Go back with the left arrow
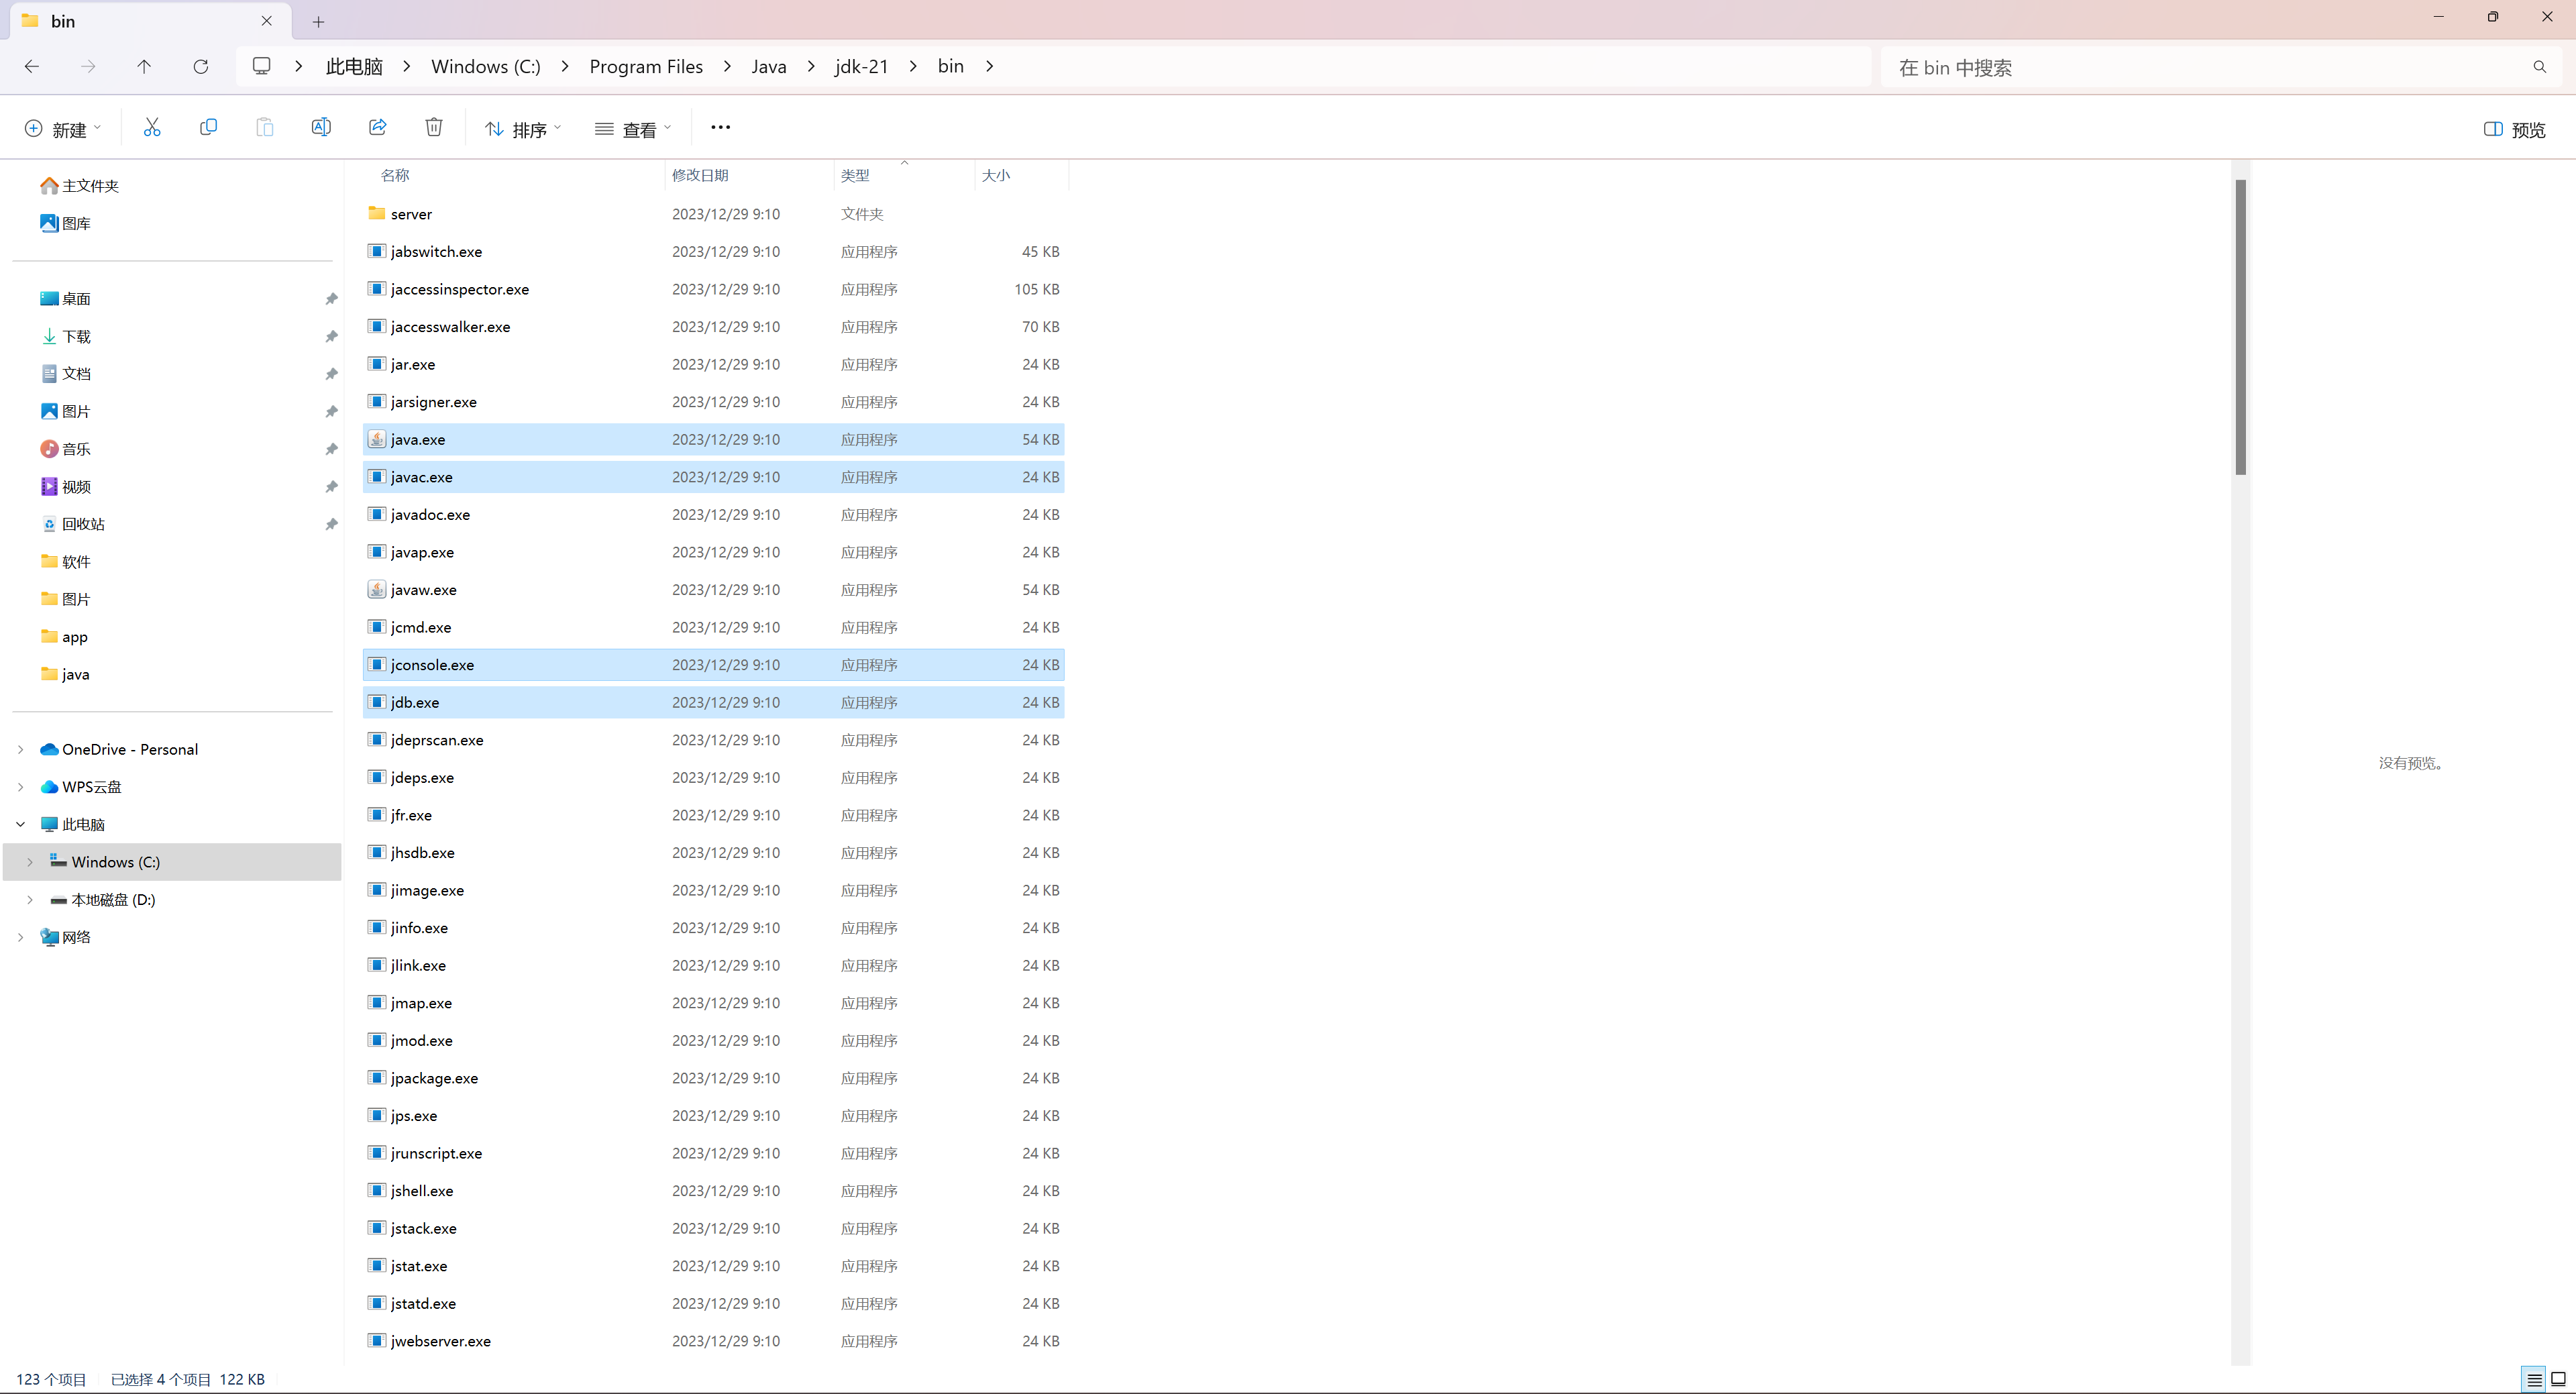Screen dimensions: 2576x1394 tap(32, 66)
